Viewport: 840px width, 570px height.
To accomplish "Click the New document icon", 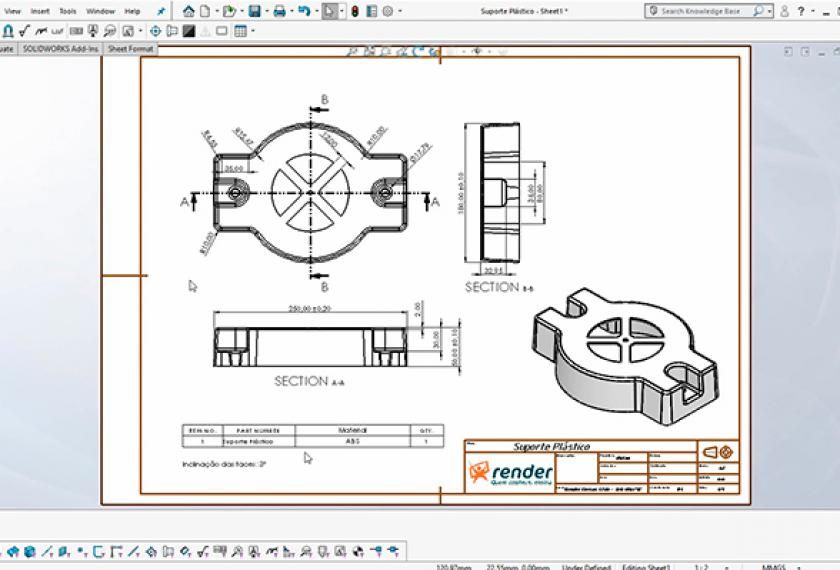I will [205, 11].
